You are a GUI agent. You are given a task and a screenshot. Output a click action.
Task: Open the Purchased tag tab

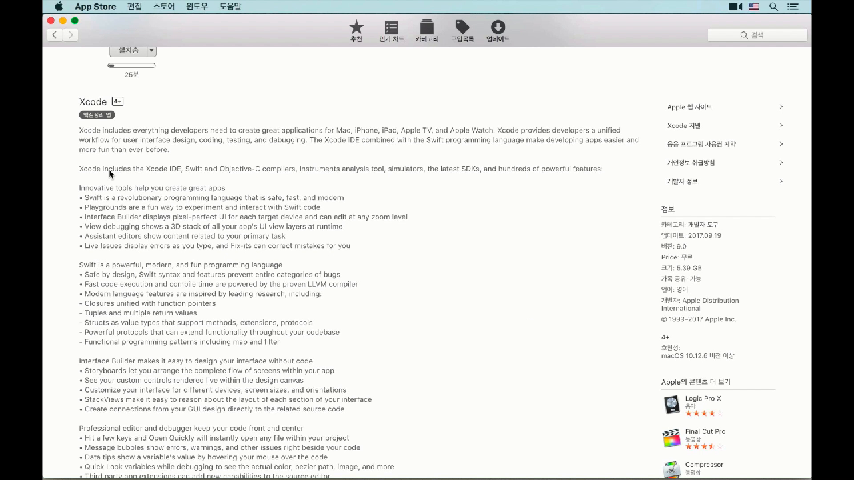pos(462,31)
